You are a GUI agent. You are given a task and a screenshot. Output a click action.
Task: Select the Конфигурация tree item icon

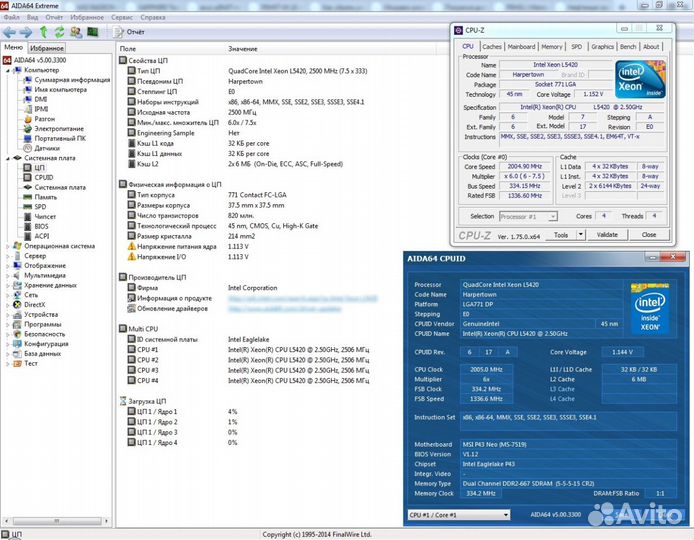[17, 343]
